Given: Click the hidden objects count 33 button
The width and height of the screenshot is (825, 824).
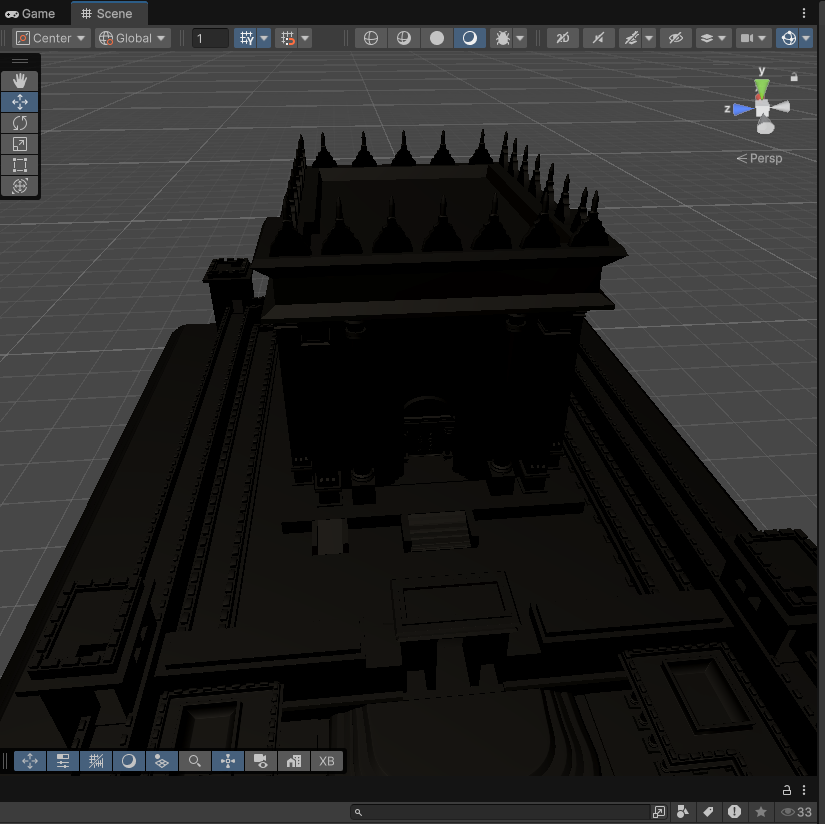Looking at the screenshot, I should [797, 812].
